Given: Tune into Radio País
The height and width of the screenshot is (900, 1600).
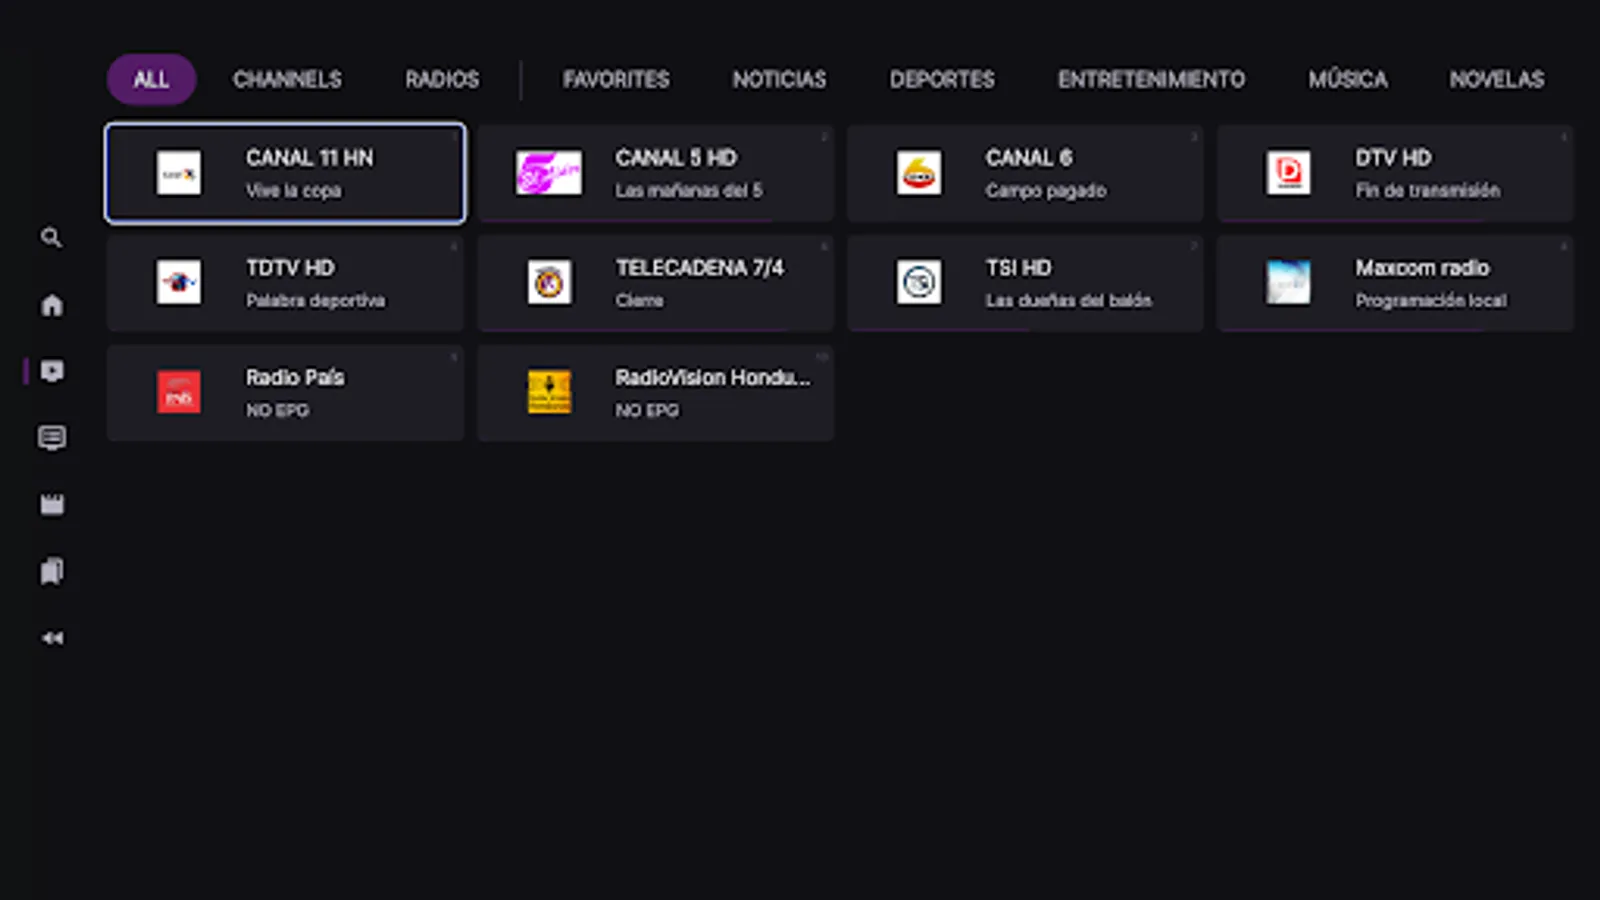Looking at the screenshot, I should (285, 392).
